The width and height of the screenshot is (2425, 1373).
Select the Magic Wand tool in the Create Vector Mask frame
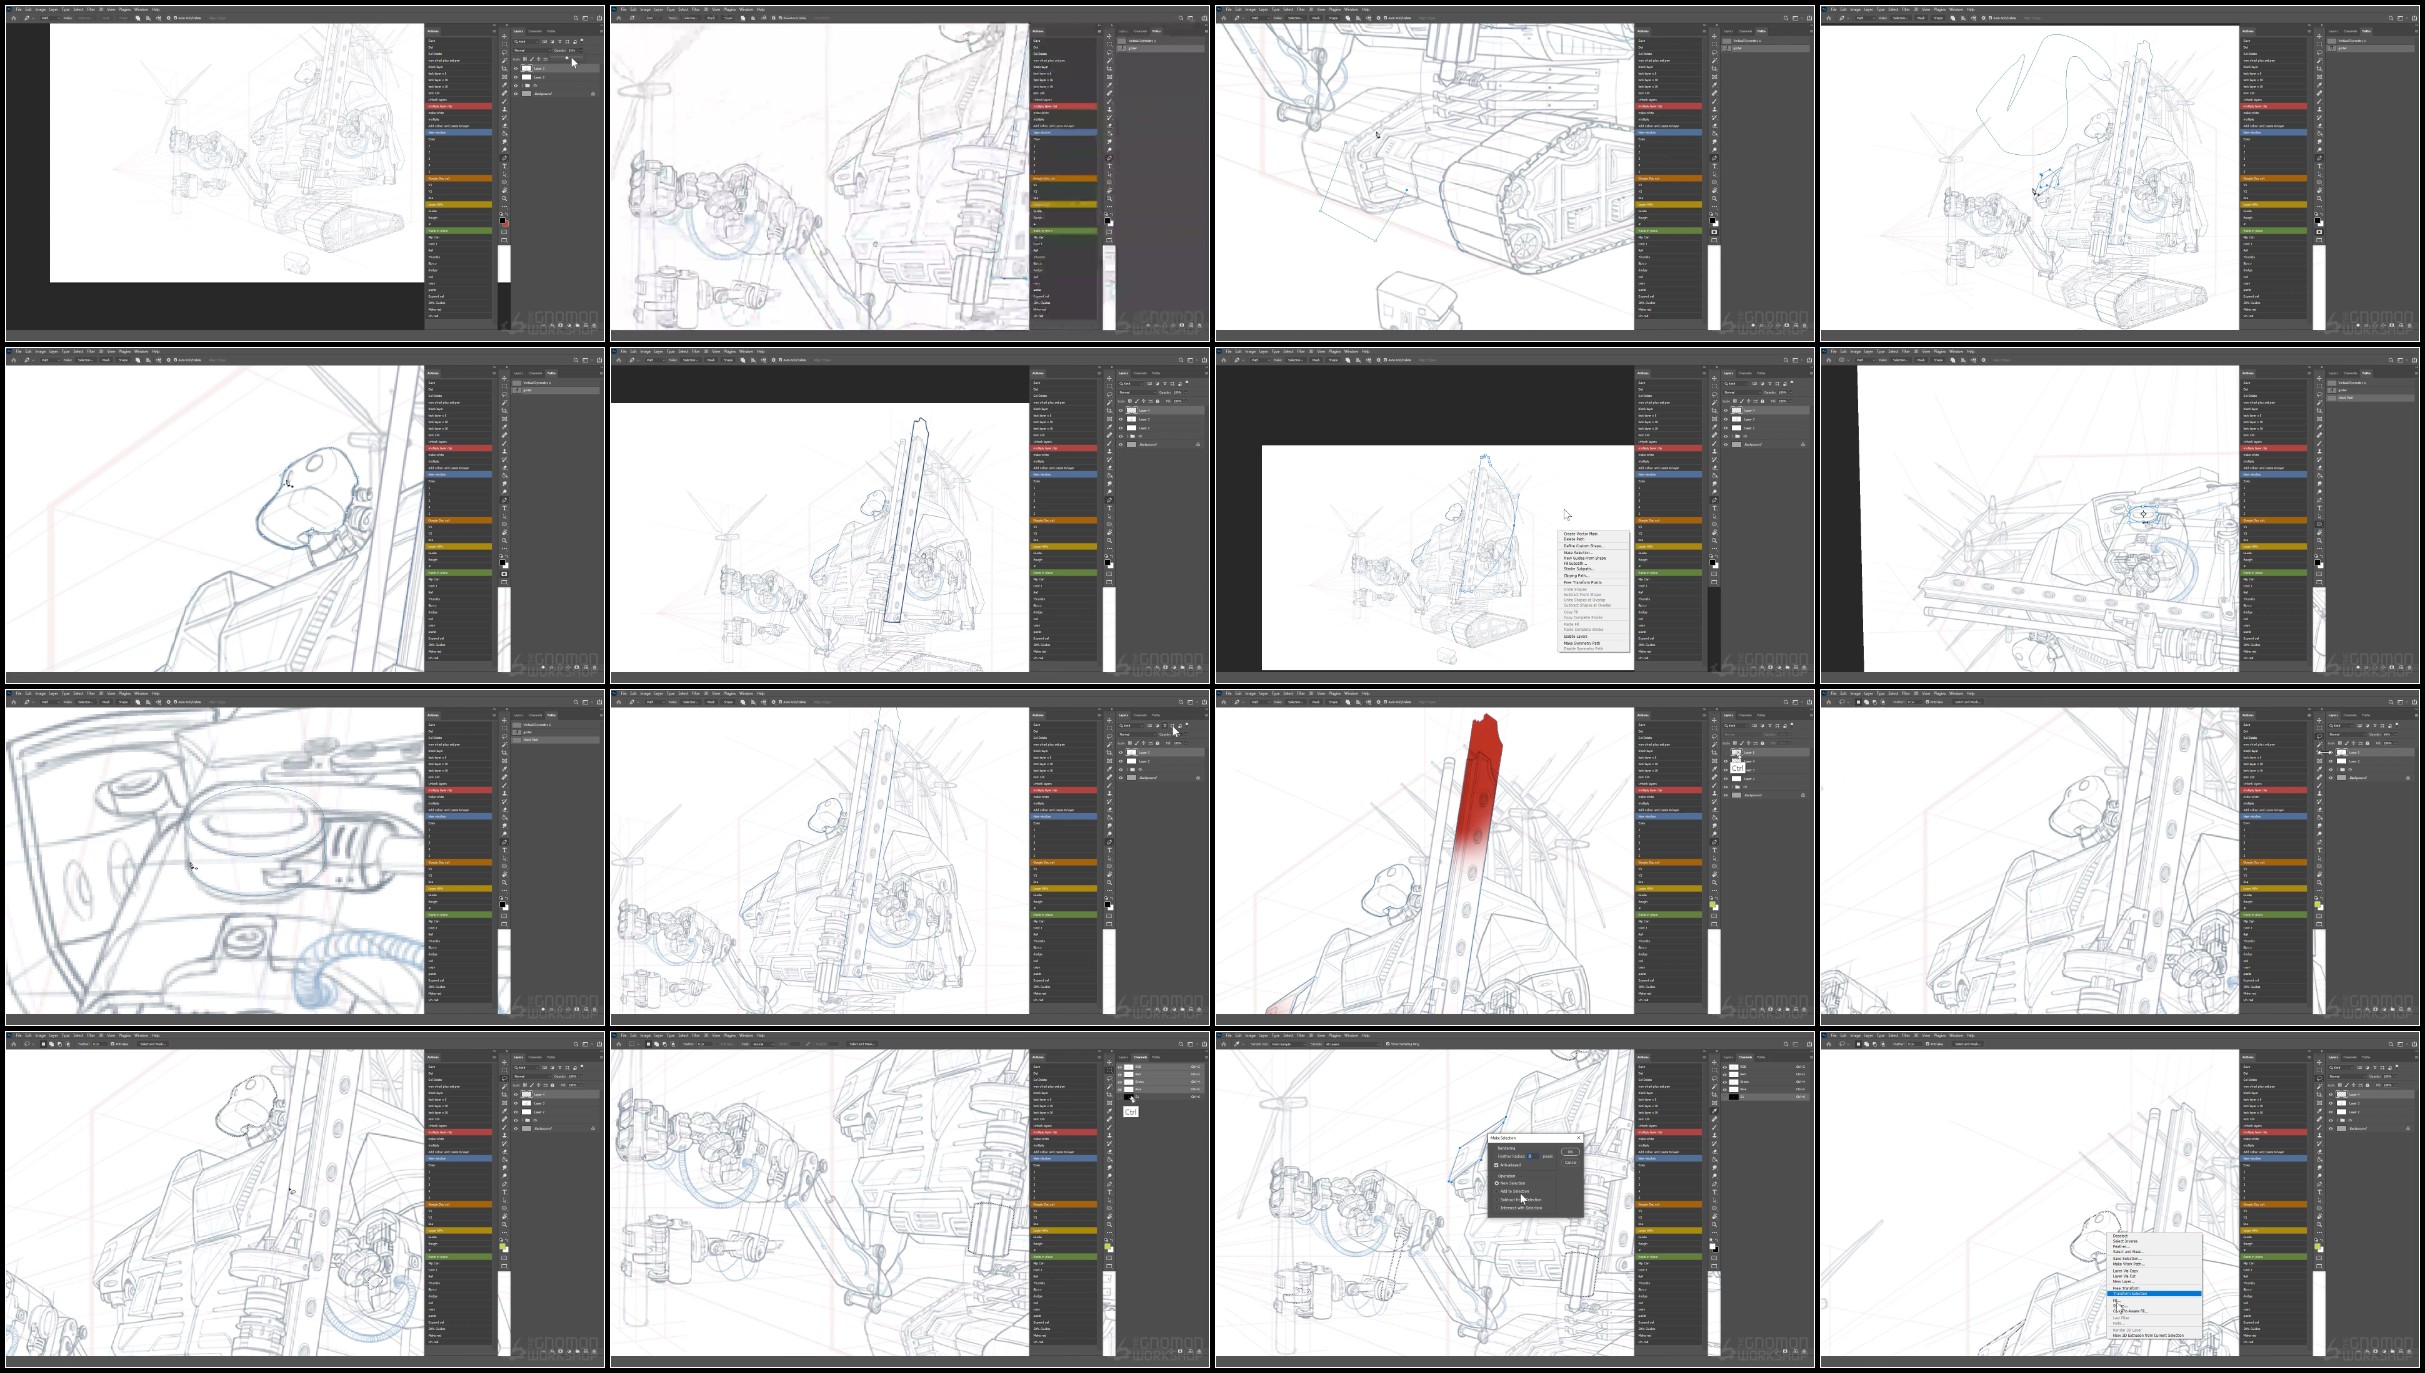pos(1714,403)
